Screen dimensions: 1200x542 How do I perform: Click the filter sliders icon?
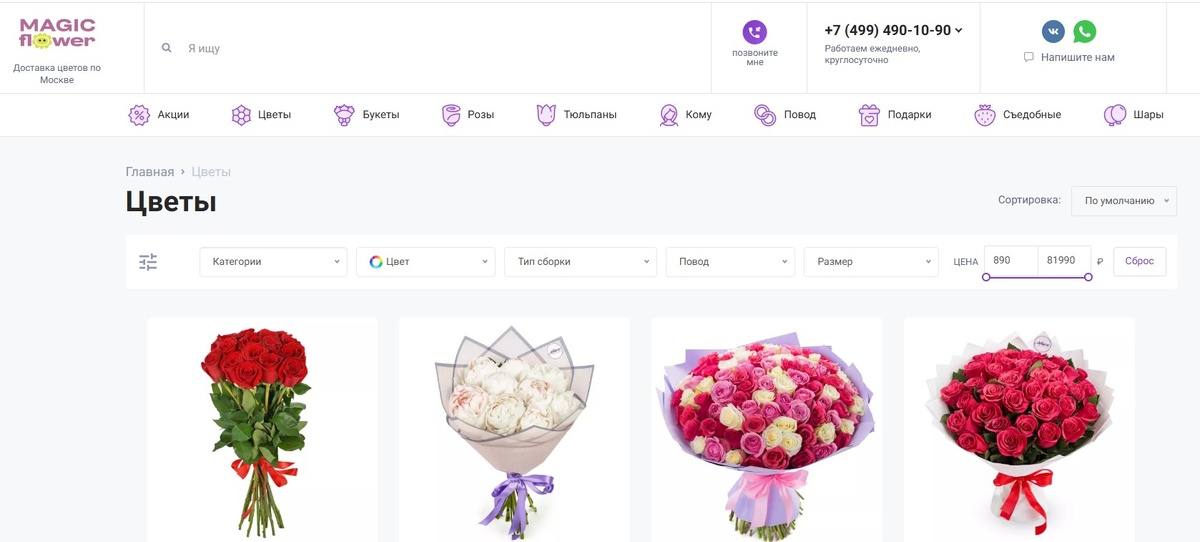pyautogui.click(x=148, y=262)
